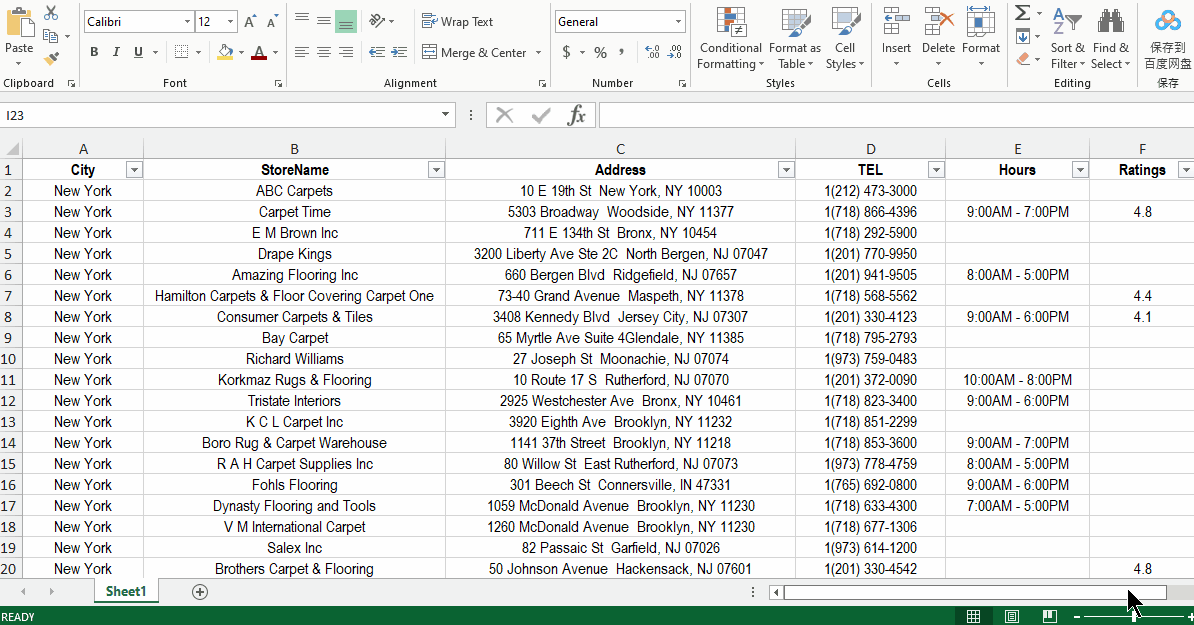This screenshot has height=625, width=1194.
Task: Switch to Page Layout view
Action: pos(1011,617)
